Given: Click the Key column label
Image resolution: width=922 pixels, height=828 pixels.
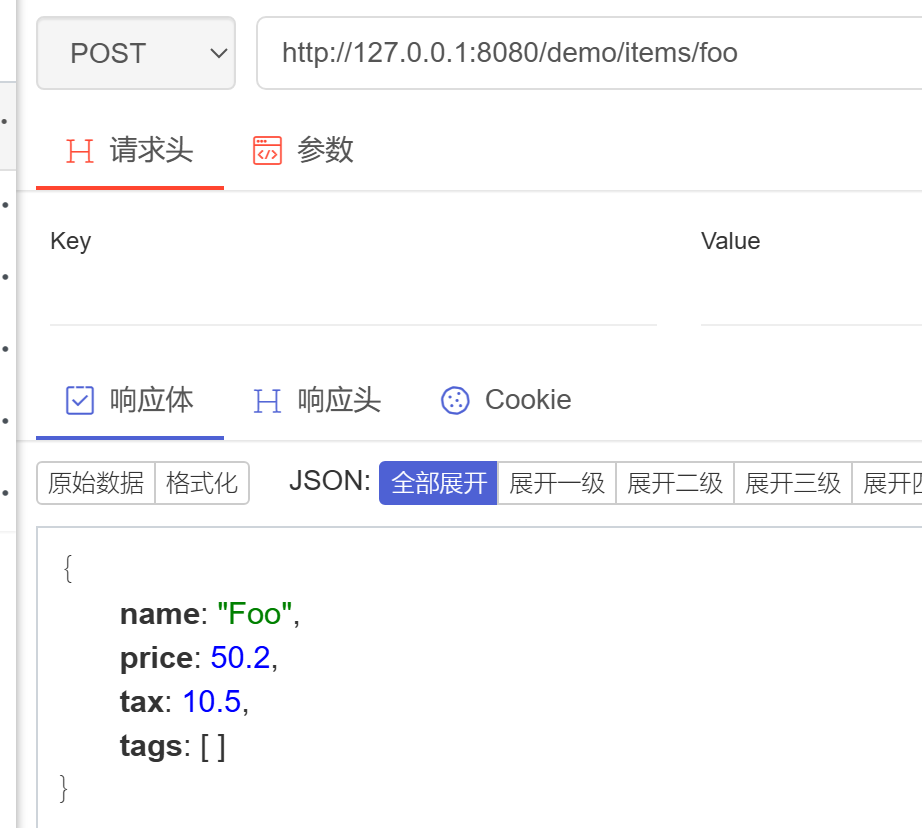Looking at the screenshot, I should [x=71, y=242].
